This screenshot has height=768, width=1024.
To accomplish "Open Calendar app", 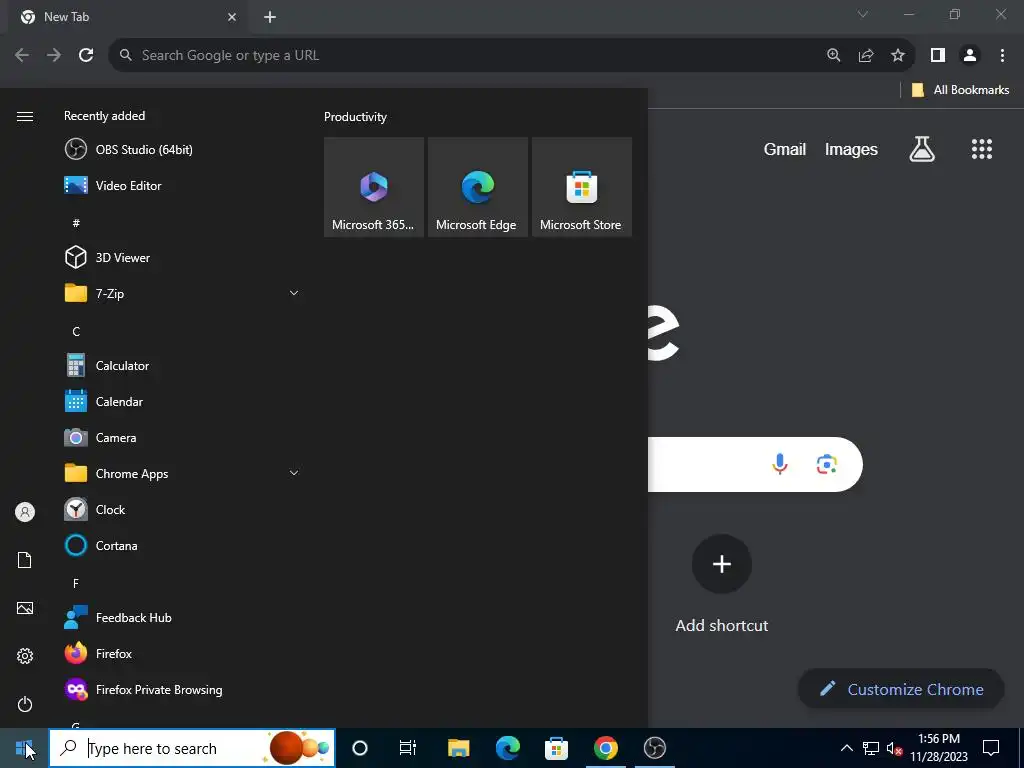I will 182,402.
